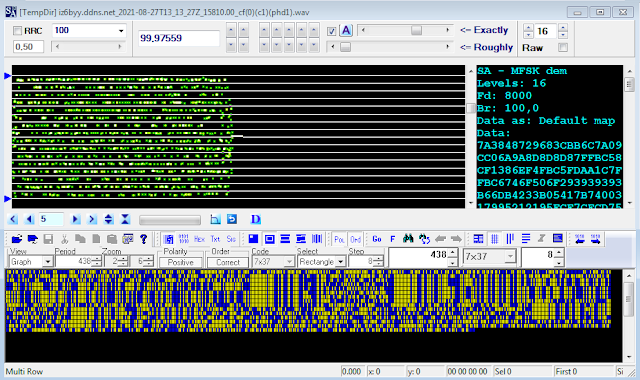Image resolution: width=640 pixels, height=380 pixels.
Task: Toggle the A auto button
Action: click(346, 31)
